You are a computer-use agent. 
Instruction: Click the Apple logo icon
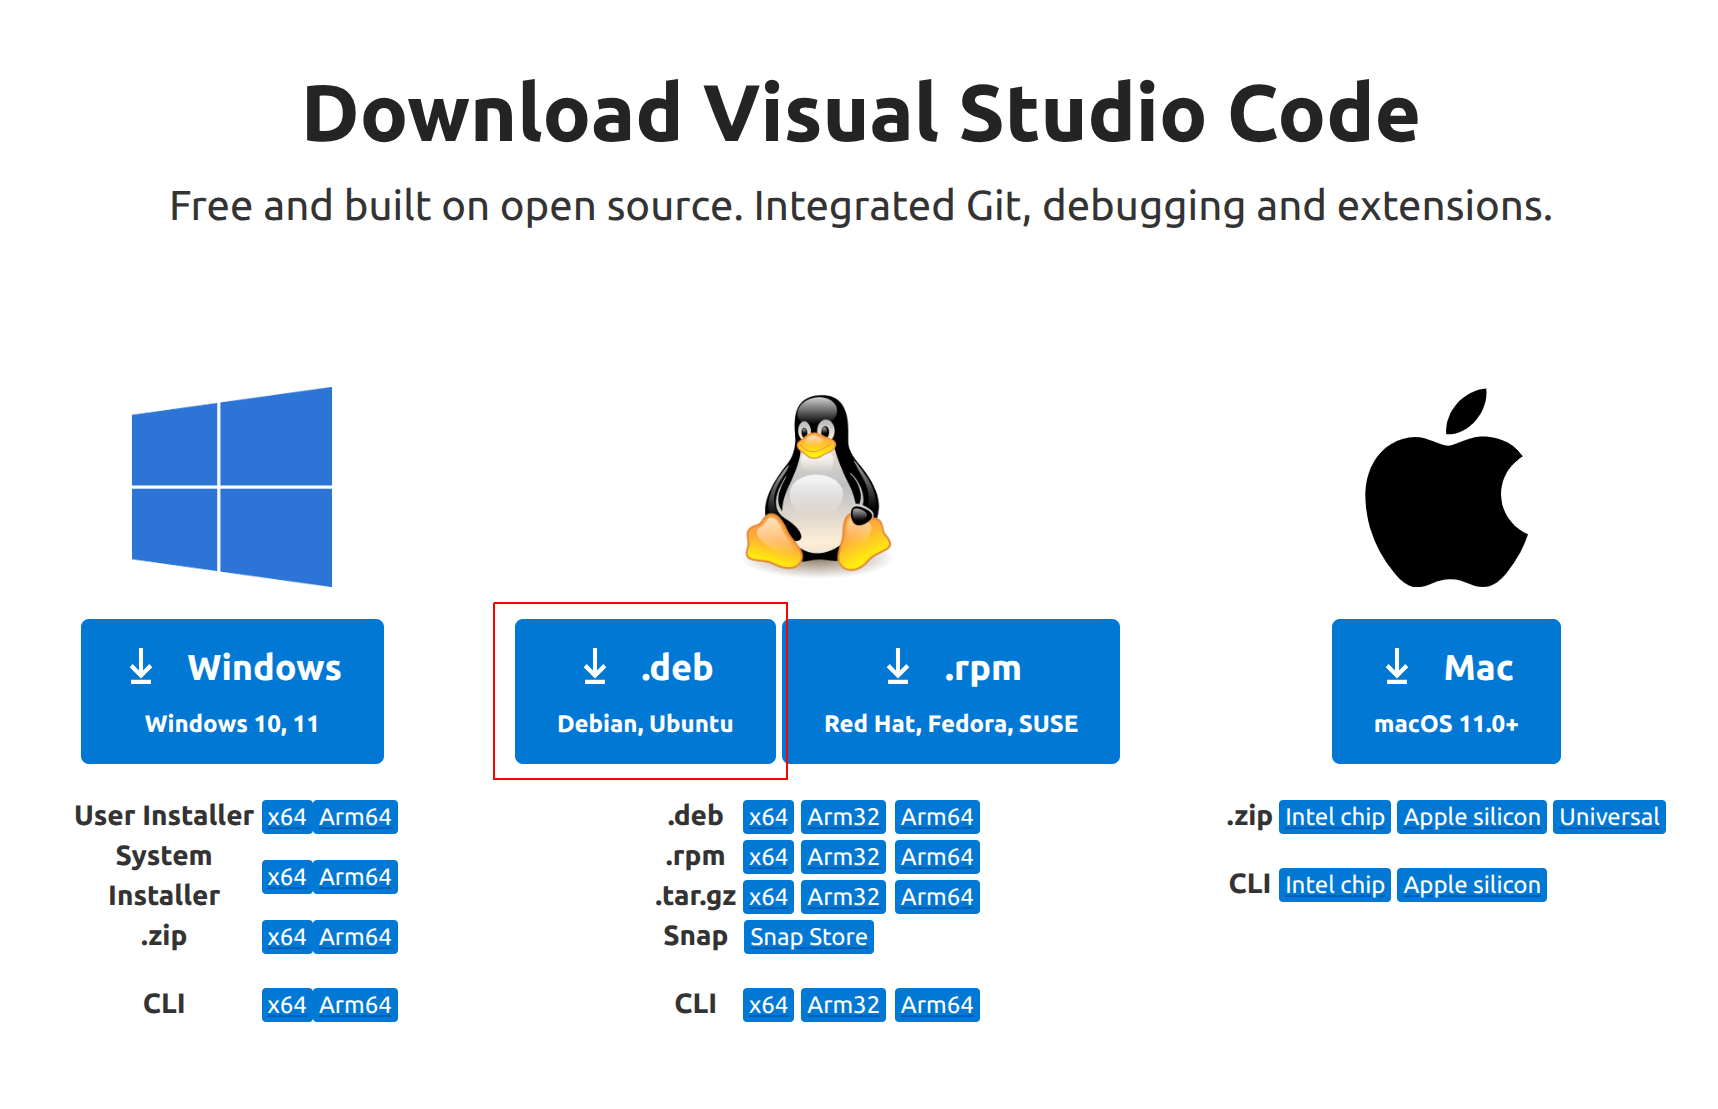[1446, 489]
